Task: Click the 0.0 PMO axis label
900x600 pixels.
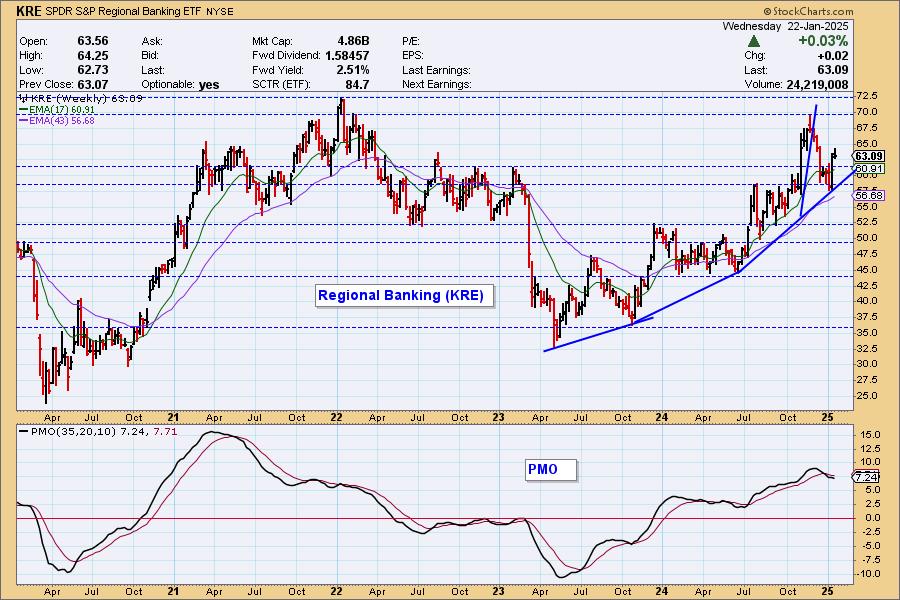Action: pyautogui.click(x=873, y=517)
